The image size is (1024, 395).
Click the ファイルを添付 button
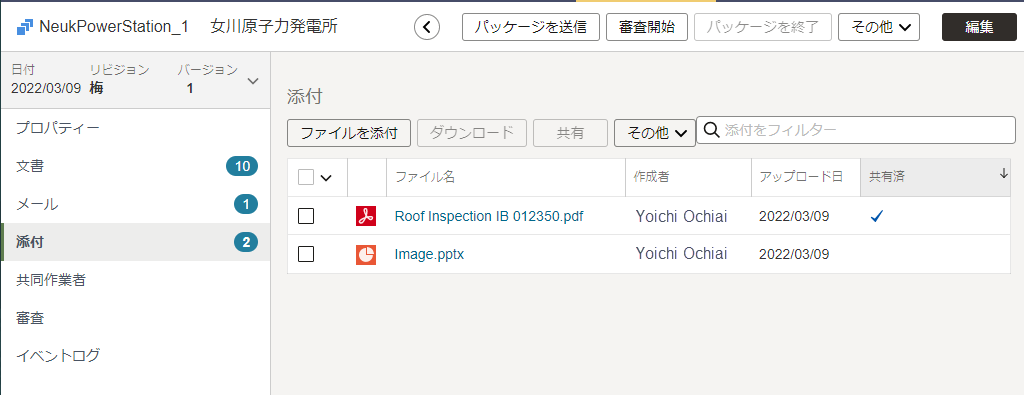tap(349, 133)
